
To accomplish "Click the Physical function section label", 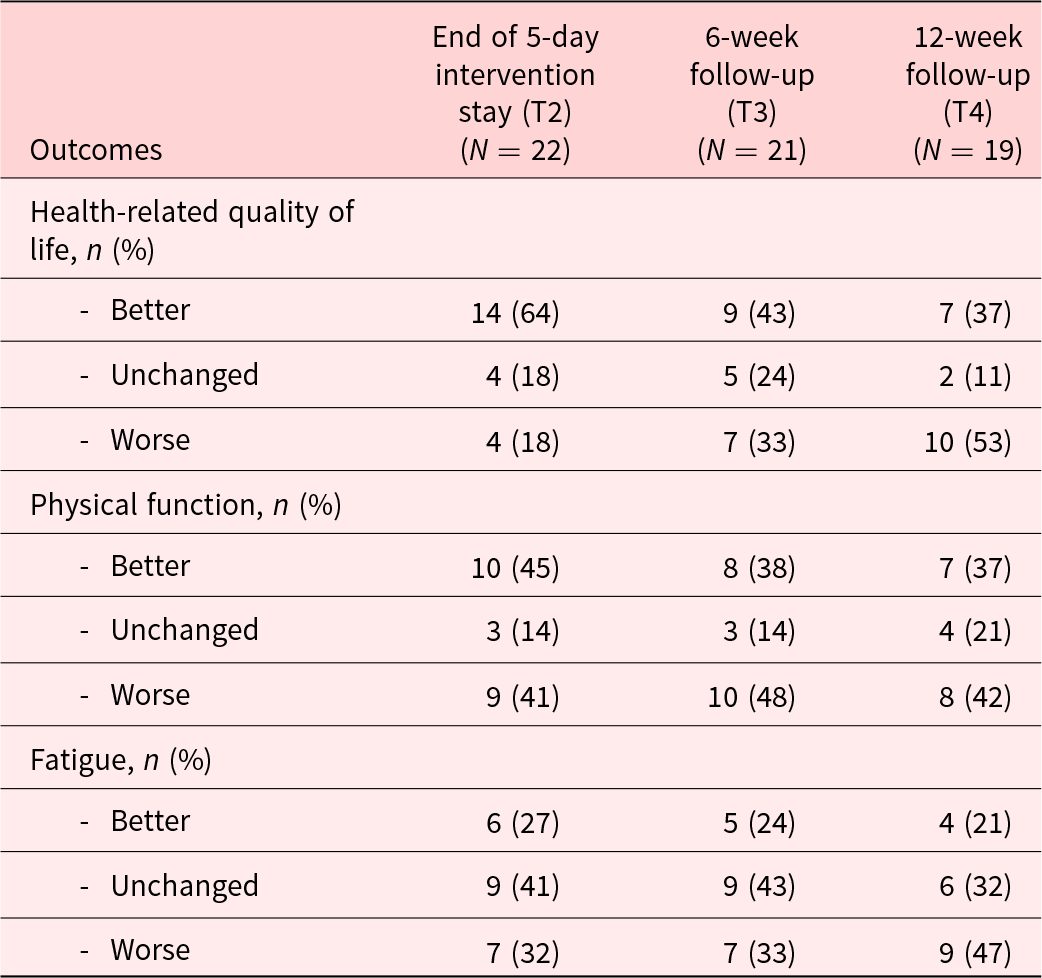I will pos(185,505).
